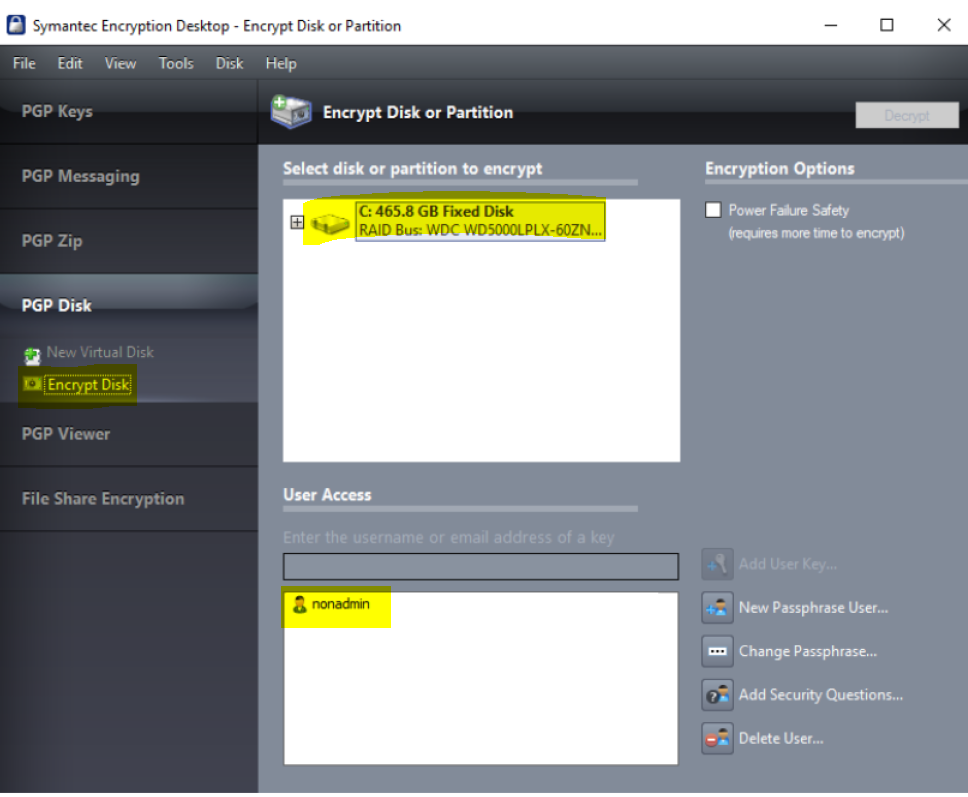Click the New Passphrase User icon
This screenshot has width=968, height=797.
pyautogui.click(x=717, y=607)
